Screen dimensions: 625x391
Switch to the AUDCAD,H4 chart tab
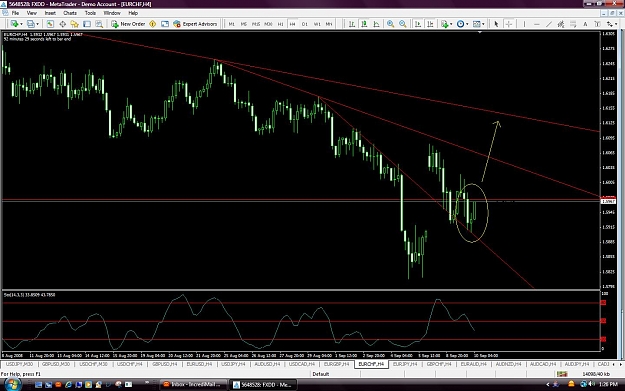[543, 364]
